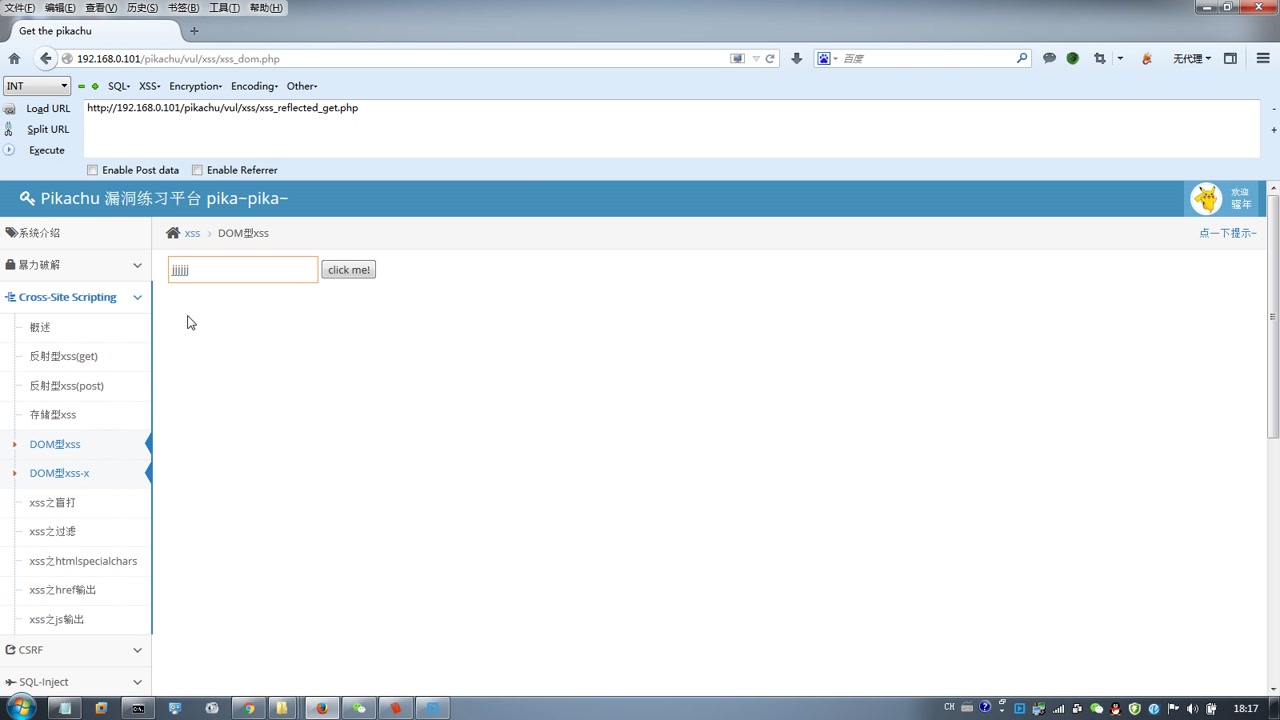Viewport: 1280px width, 720px height.
Task: Click the HackBar Split URL icon
Action: click(9, 130)
